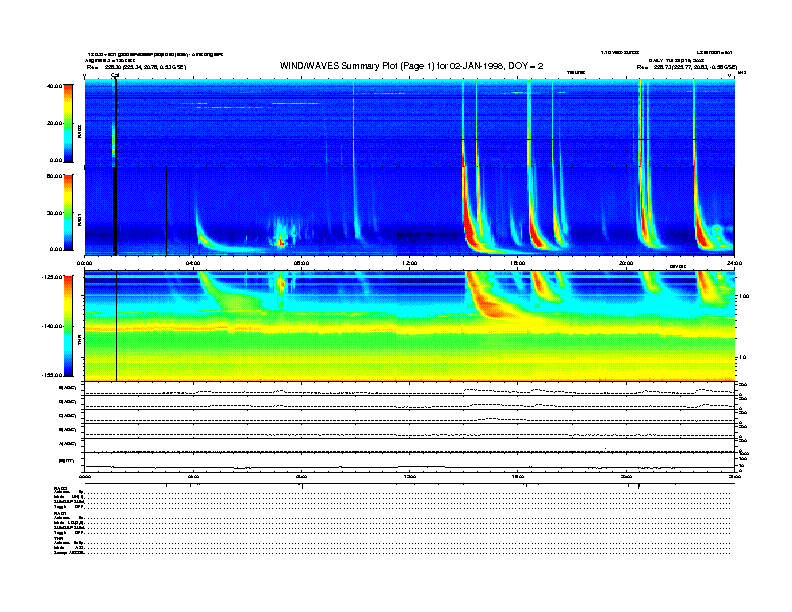Click the 12:00 time axis label
Screen dimensions: 792x612
(x=409, y=262)
